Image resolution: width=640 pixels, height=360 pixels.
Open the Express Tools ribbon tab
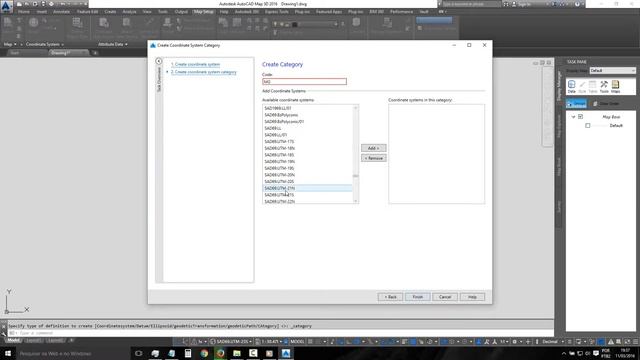point(277,12)
